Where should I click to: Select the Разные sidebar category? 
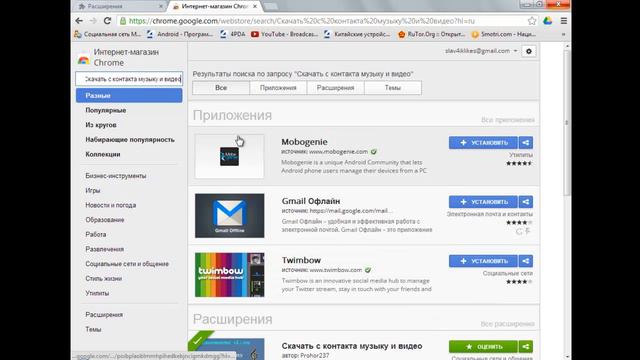tap(129, 96)
